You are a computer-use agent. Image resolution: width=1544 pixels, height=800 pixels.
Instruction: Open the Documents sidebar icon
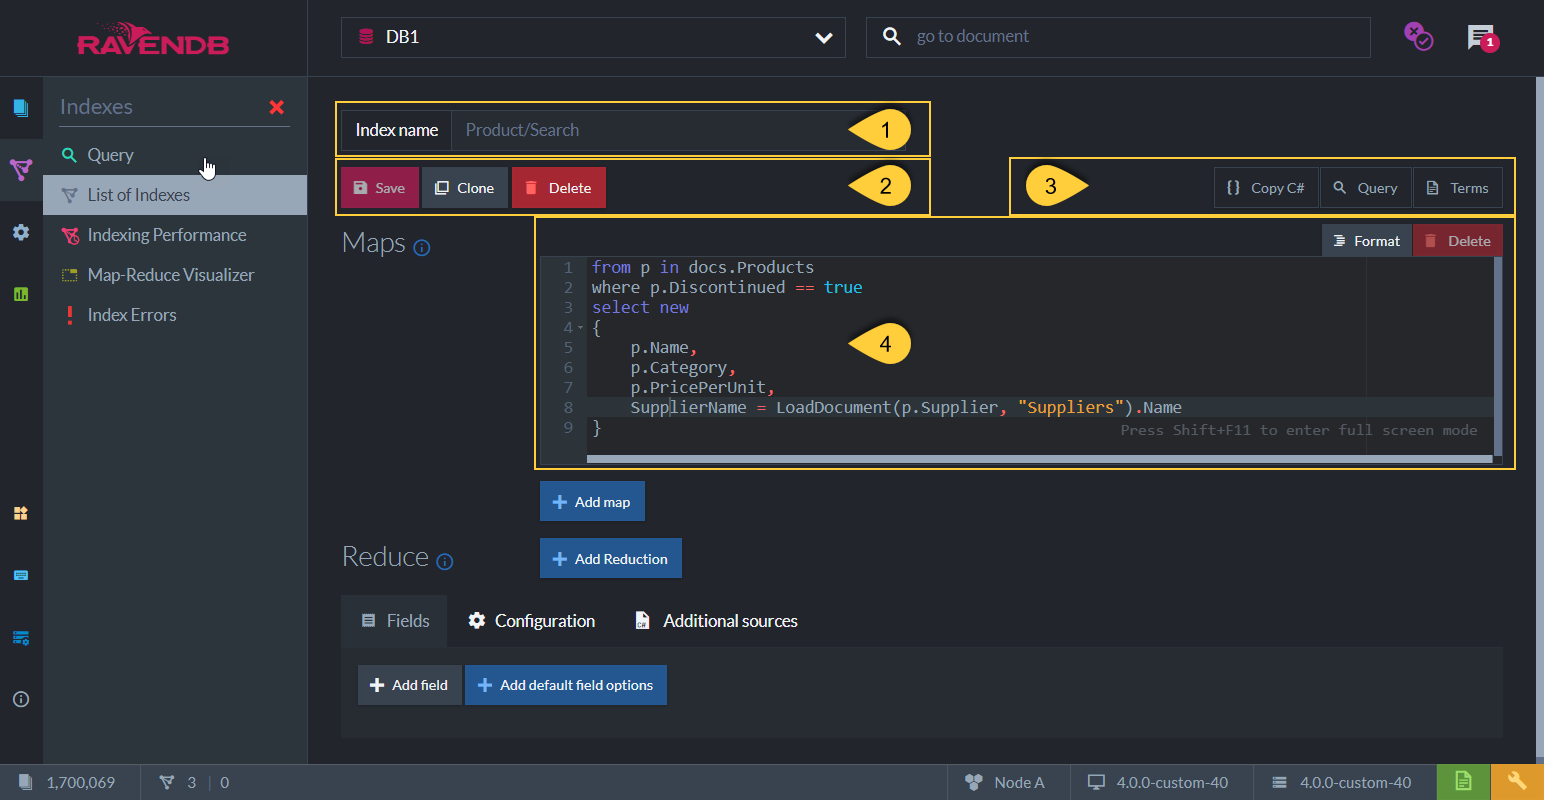tap(21, 108)
